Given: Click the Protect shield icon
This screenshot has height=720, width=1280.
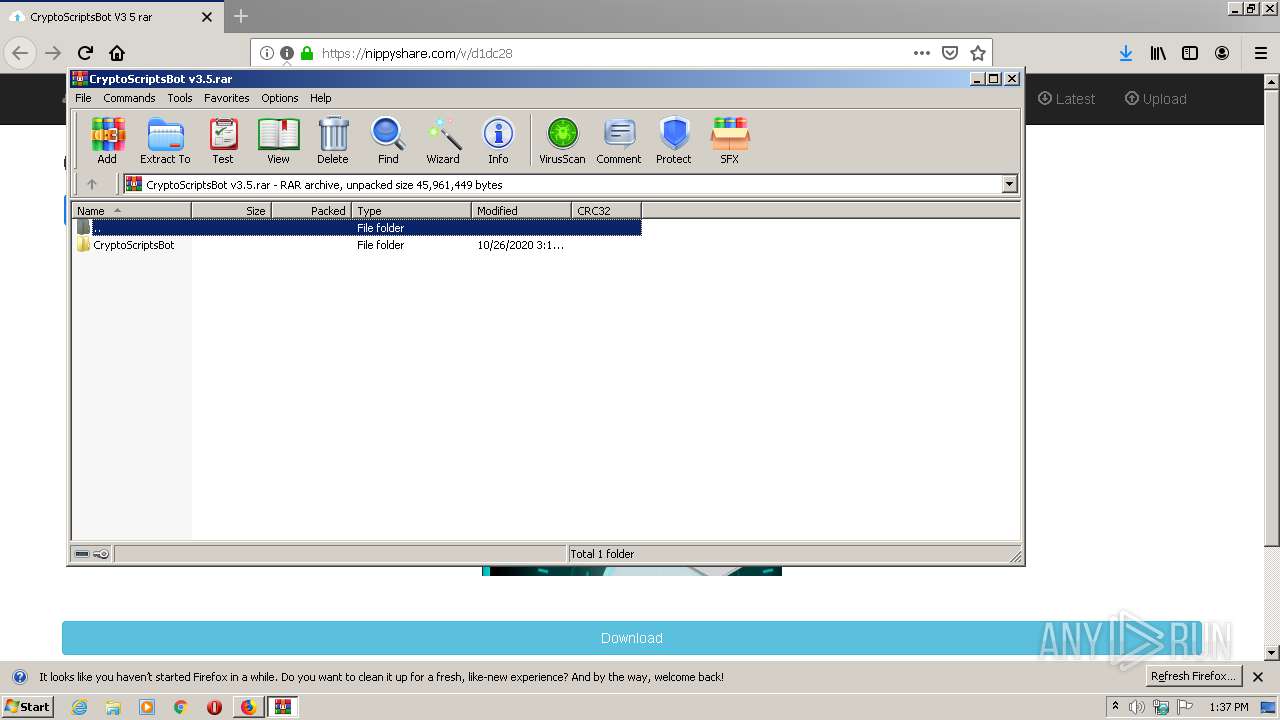Looking at the screenshot, I should pyautogui.click(x=674, y=140).
